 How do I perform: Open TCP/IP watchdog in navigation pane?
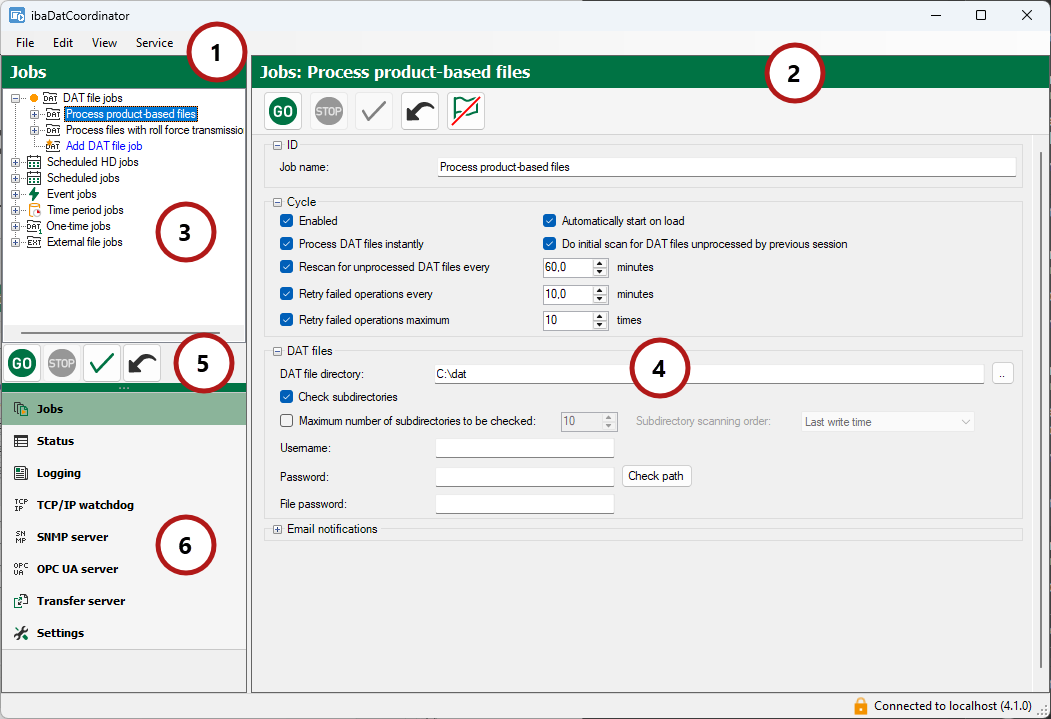tap(124, 505)
